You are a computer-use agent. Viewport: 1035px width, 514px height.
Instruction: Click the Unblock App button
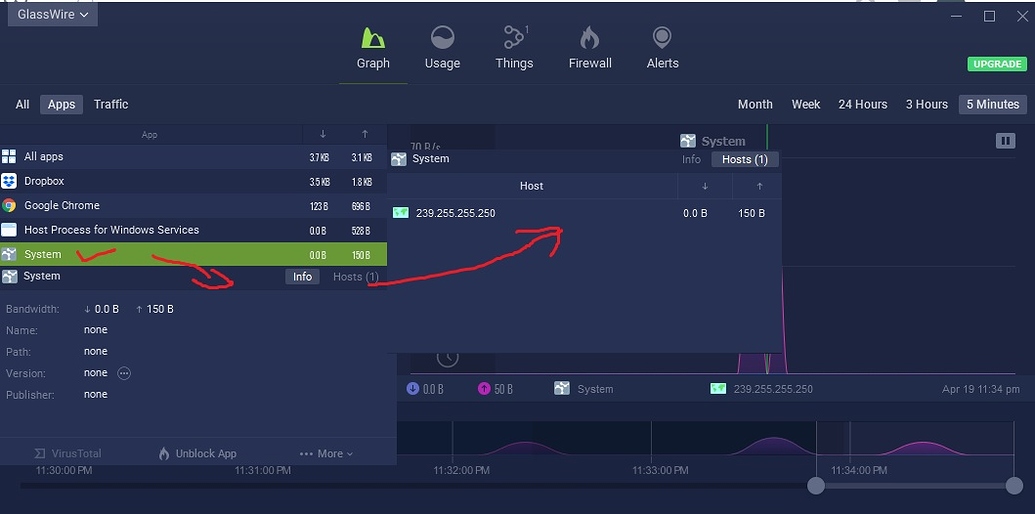tap(197, 454)
